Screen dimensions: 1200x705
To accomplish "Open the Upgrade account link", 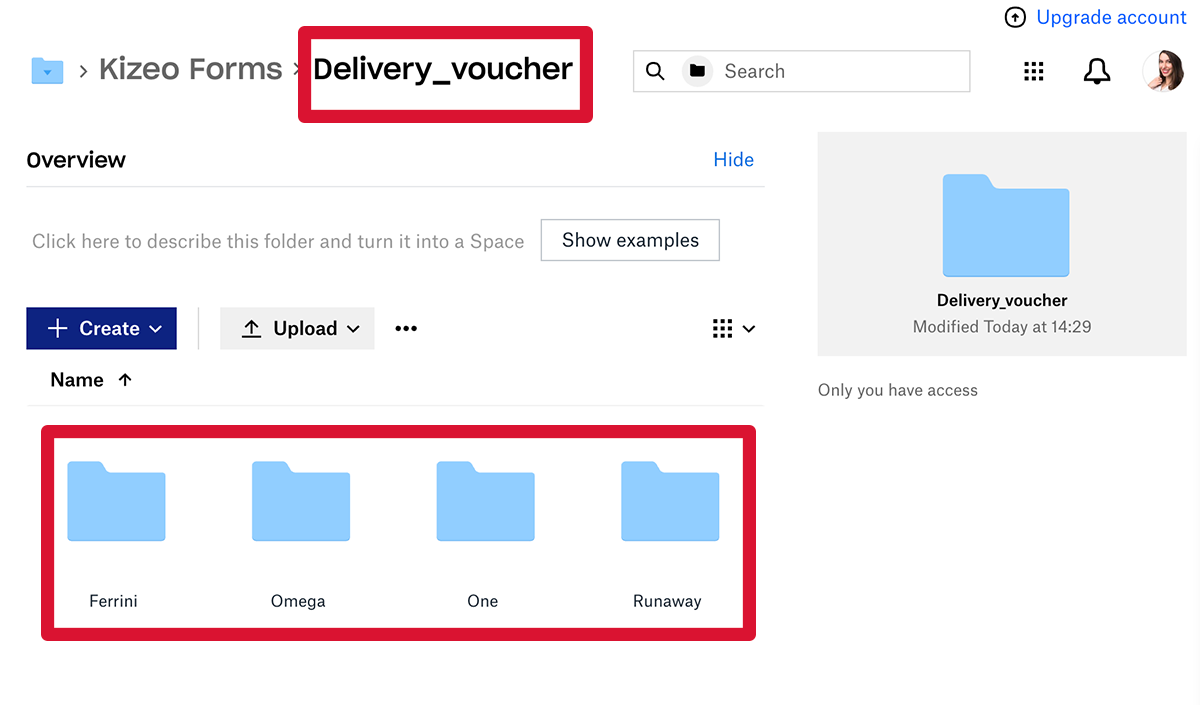I will 1111,17.
